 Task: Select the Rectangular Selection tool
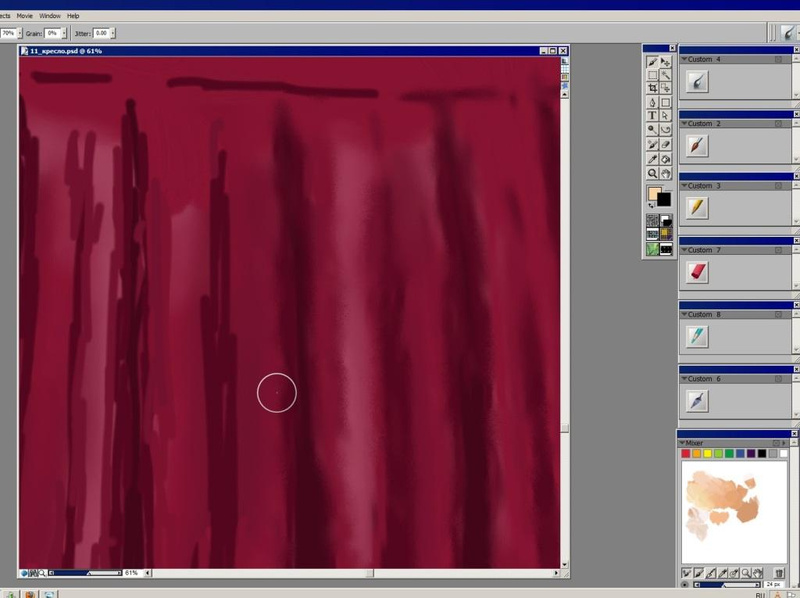point(652,76)
